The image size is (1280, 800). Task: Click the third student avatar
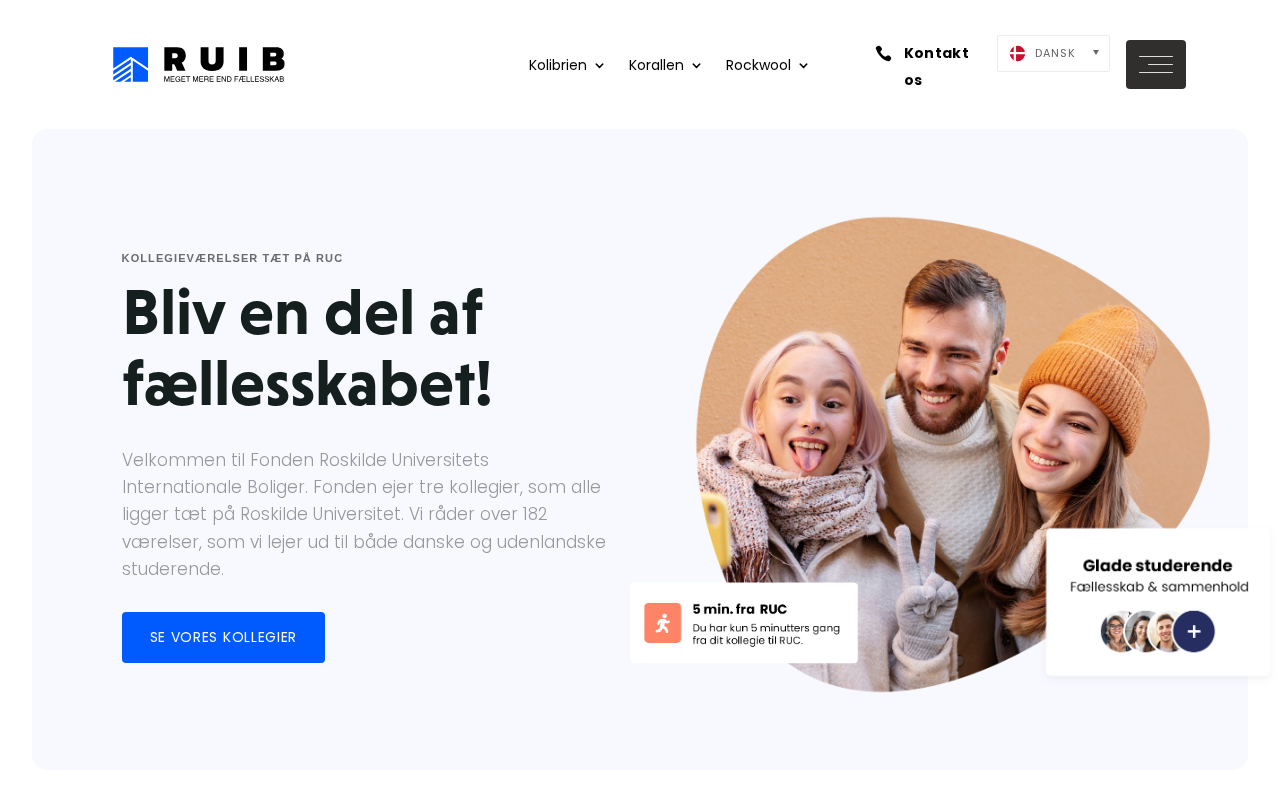1165,632
